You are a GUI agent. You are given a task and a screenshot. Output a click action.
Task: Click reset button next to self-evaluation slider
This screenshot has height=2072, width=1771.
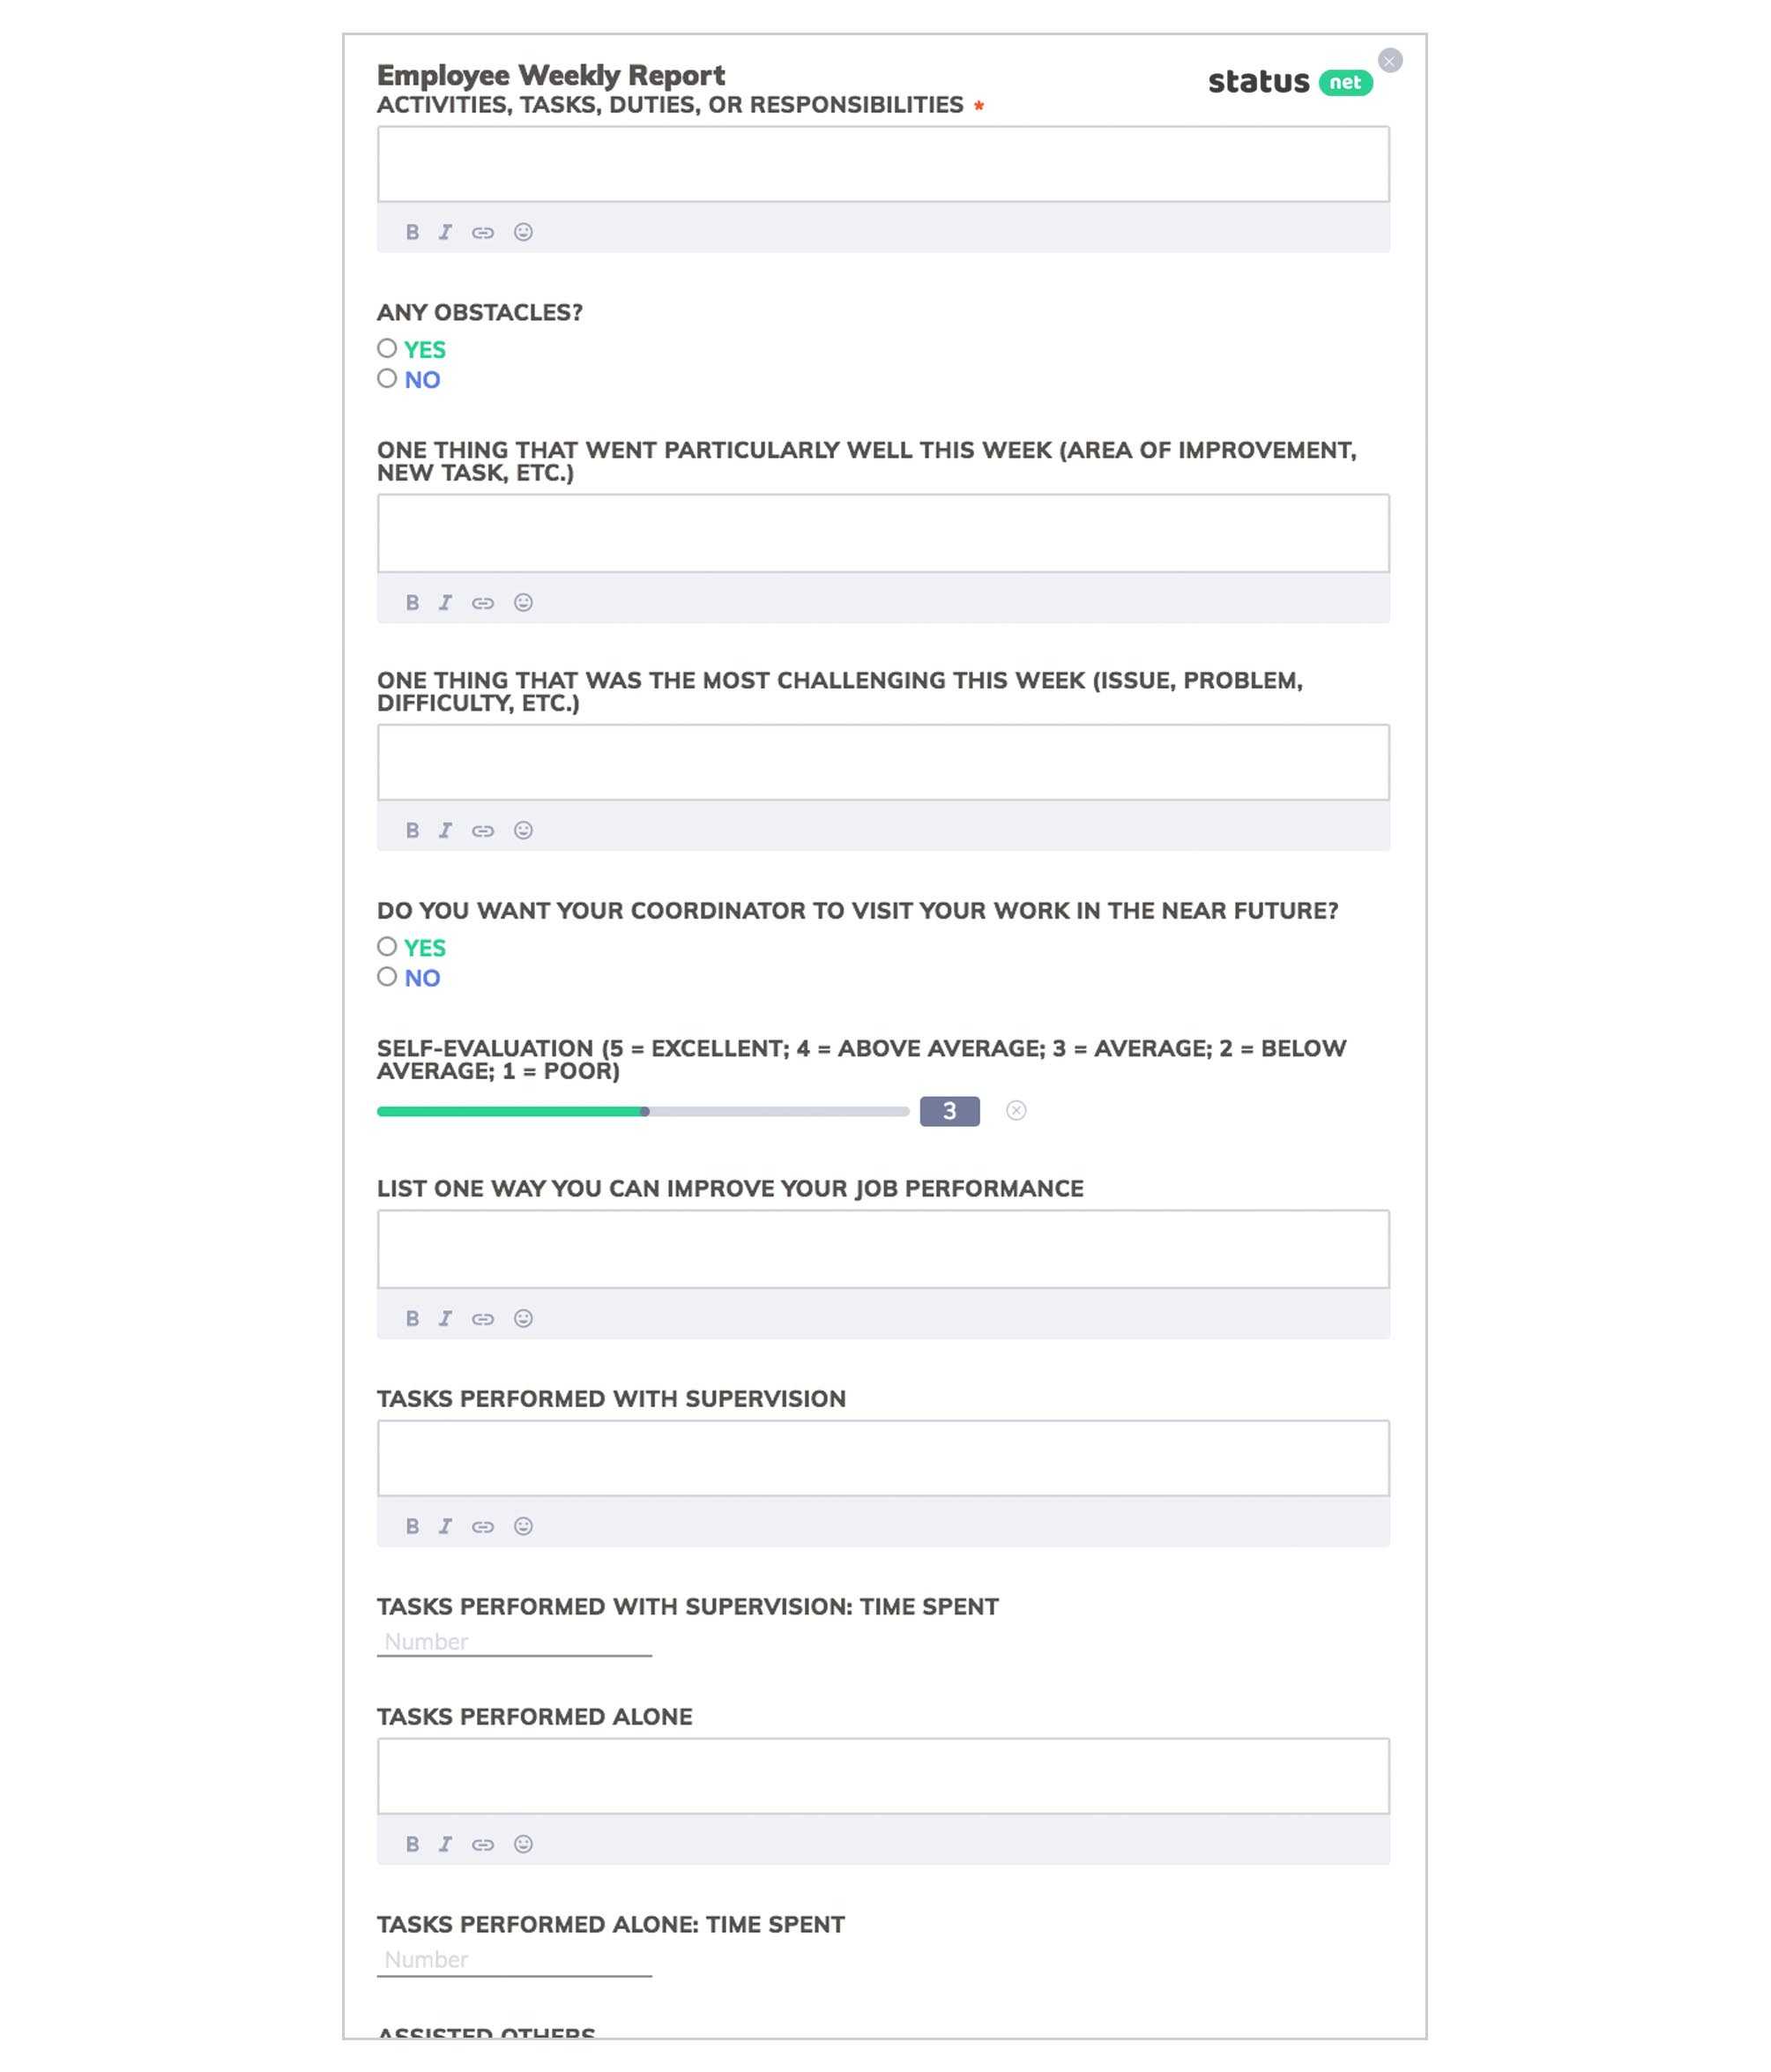tap(1016, 1109)
